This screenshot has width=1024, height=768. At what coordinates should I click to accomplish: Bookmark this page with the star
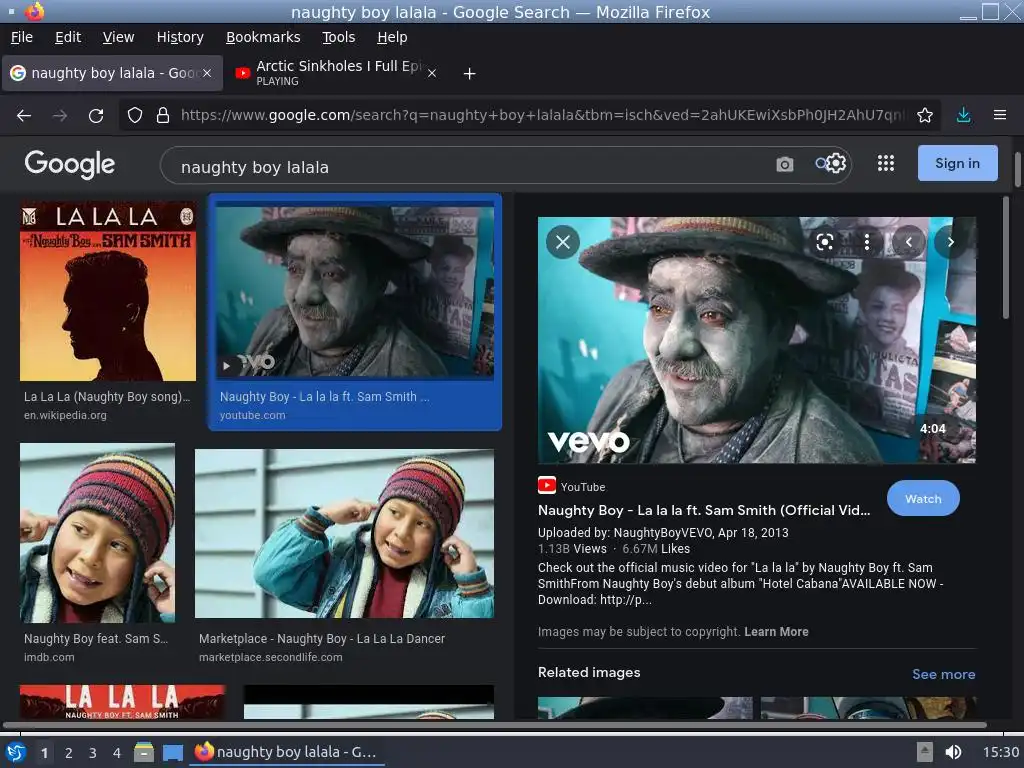(x=925, y=116)
